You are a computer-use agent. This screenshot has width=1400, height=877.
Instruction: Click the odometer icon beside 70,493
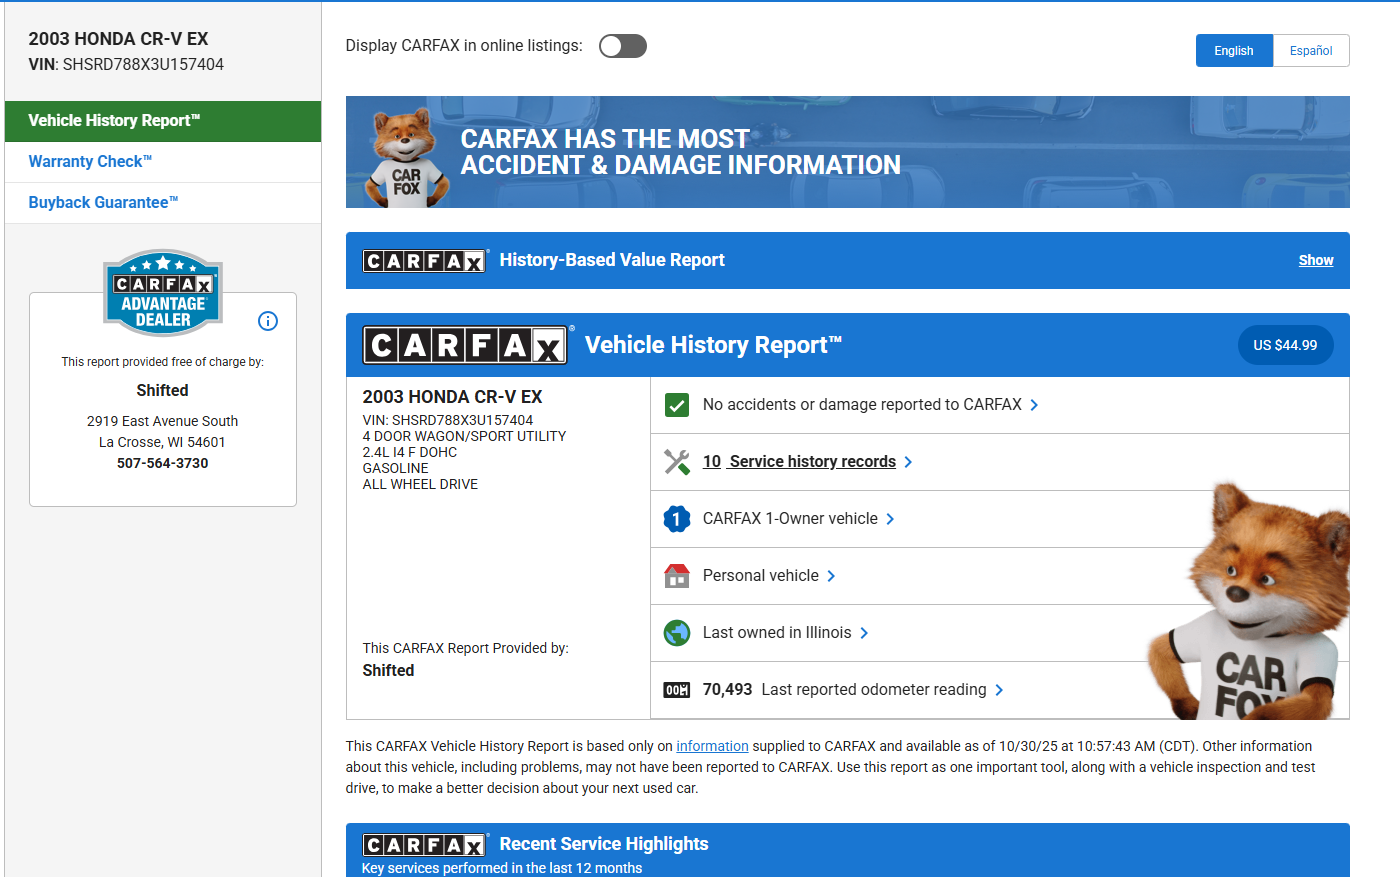[677, 690]
